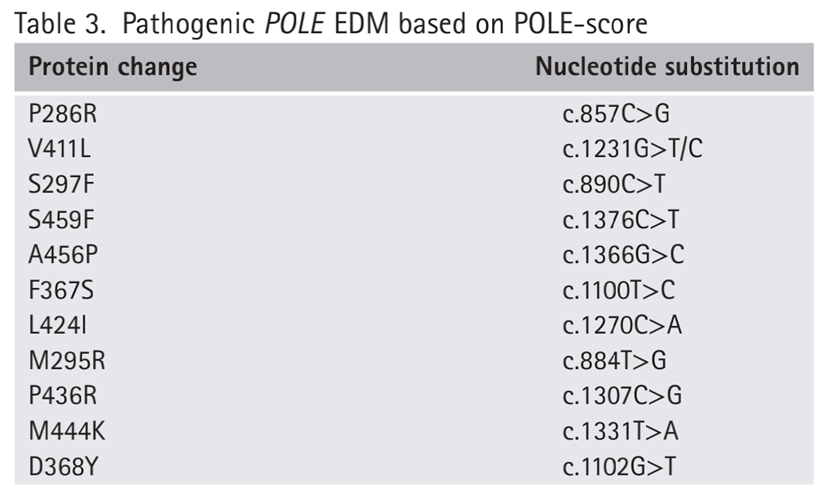
Task: Click the c.1331T>A substitution value
Action: [620, 430]
